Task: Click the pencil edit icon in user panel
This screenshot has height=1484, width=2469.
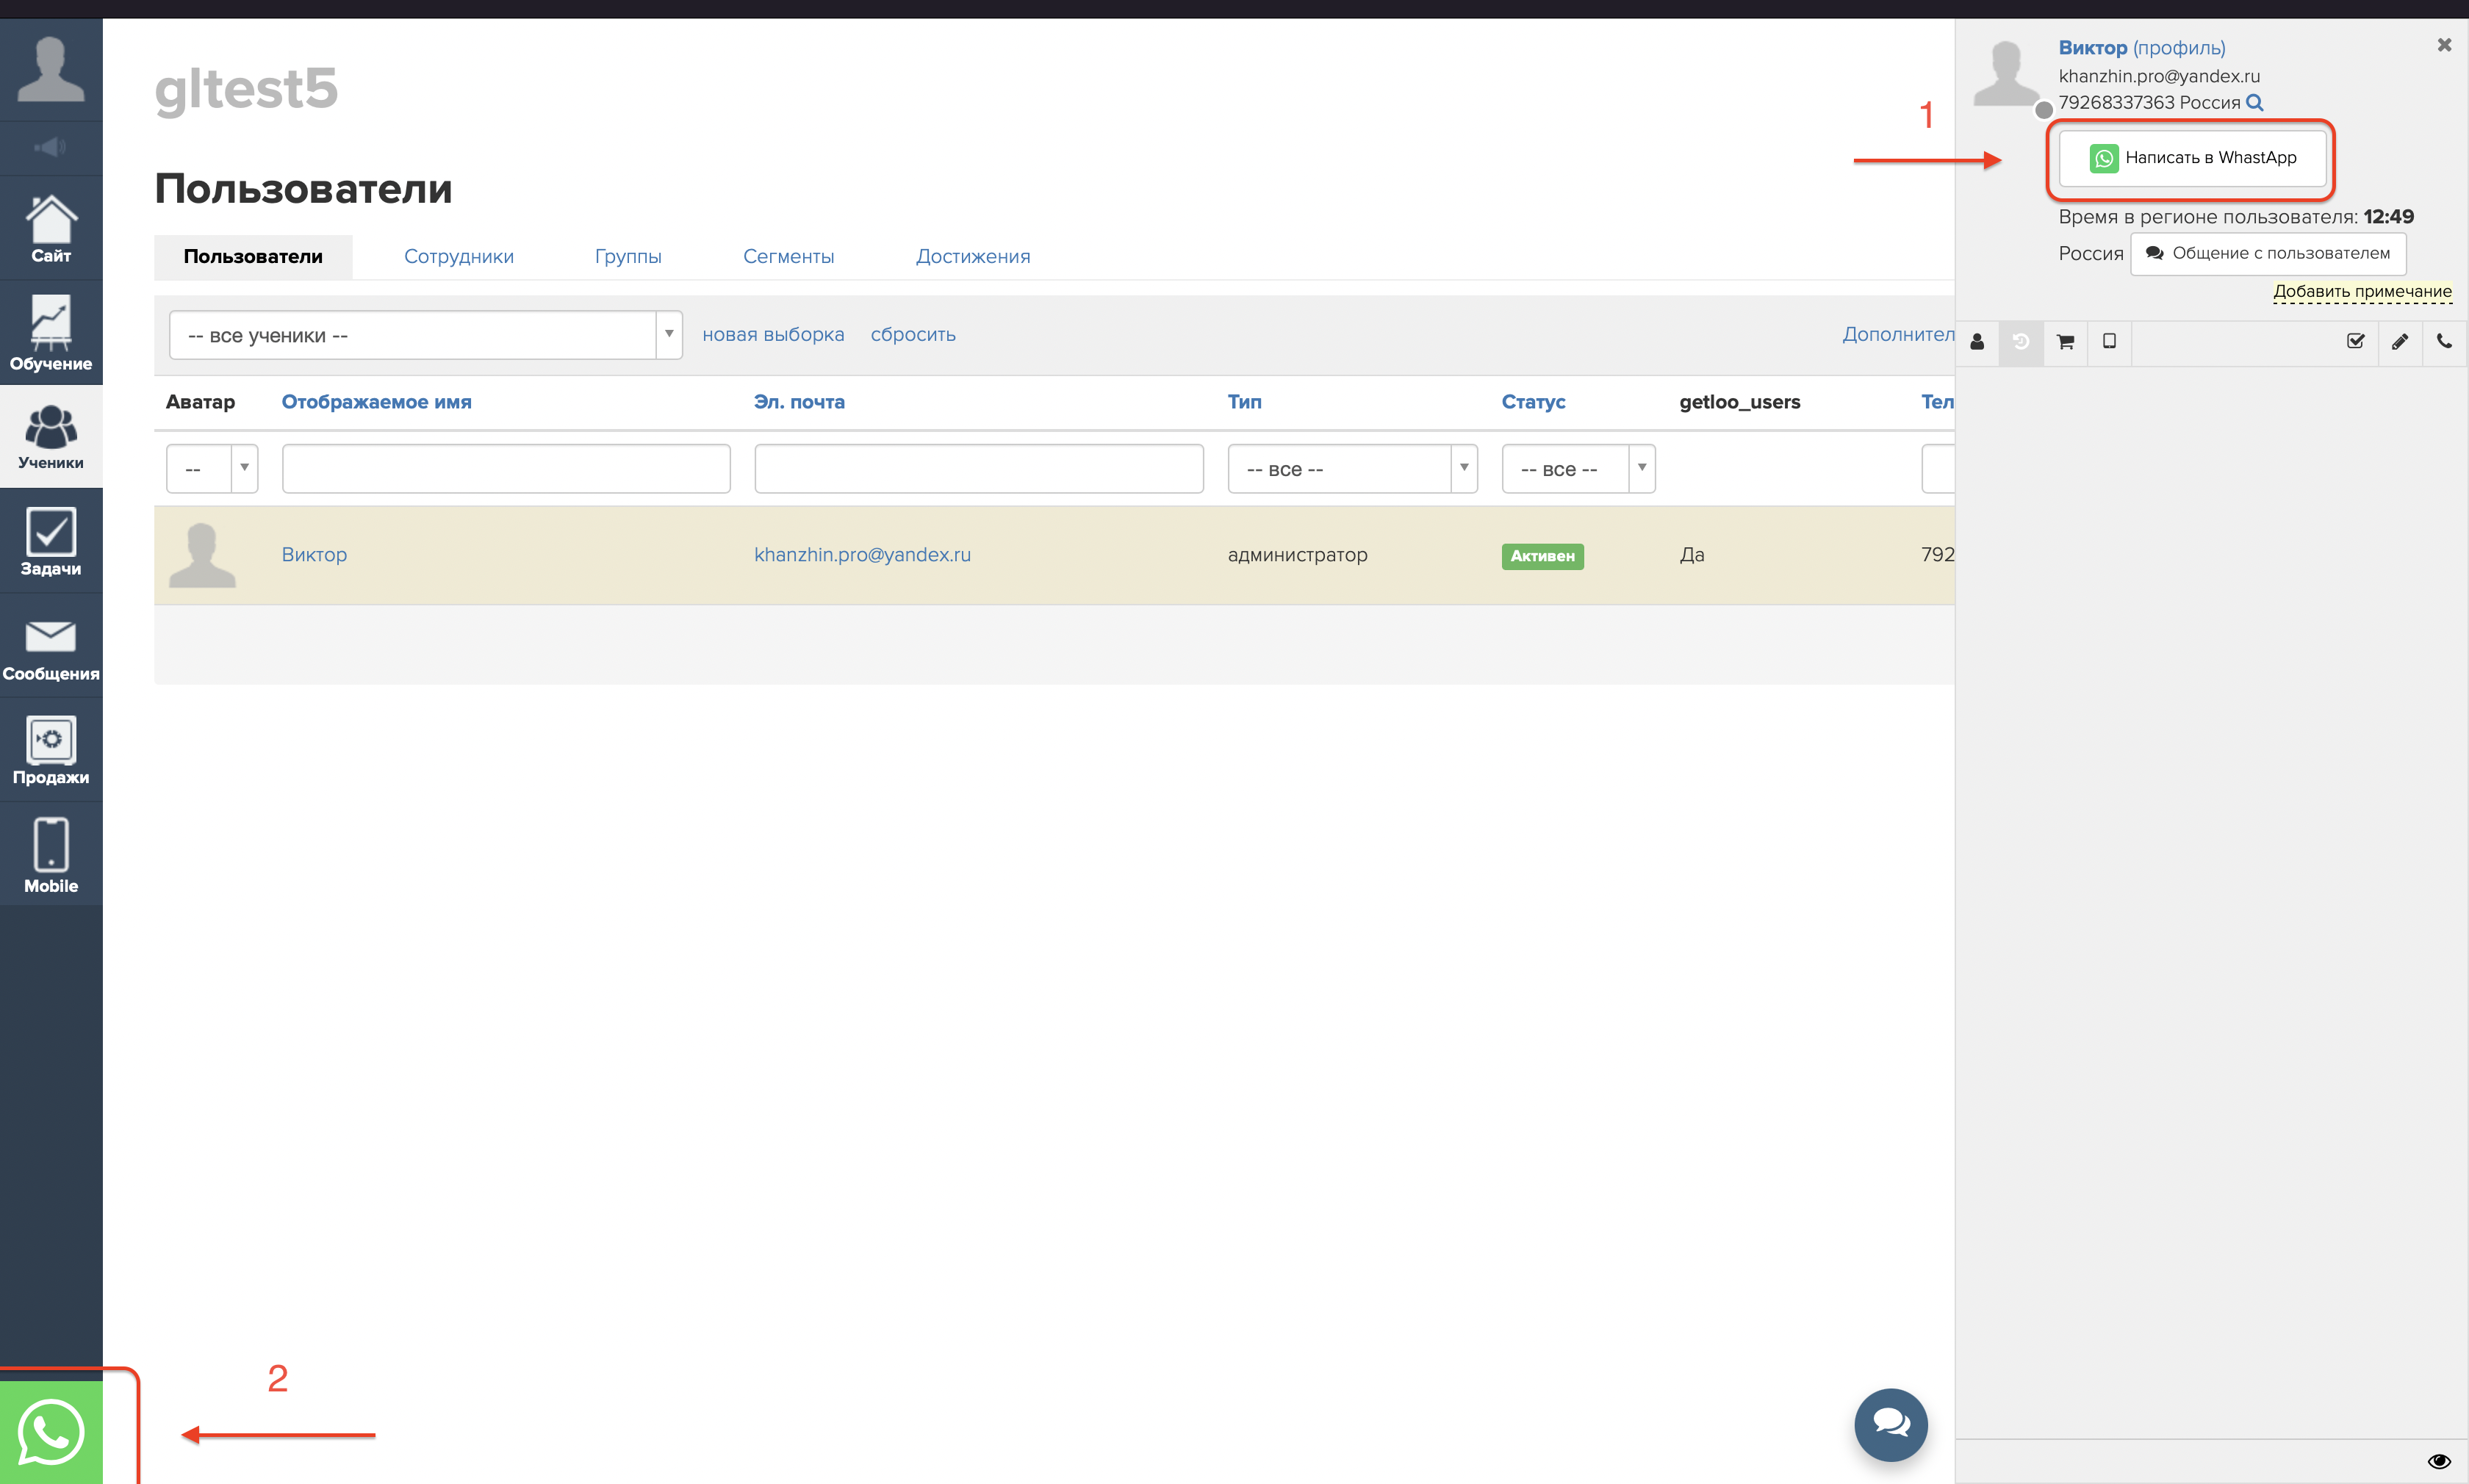Action: click(2399, 342)
